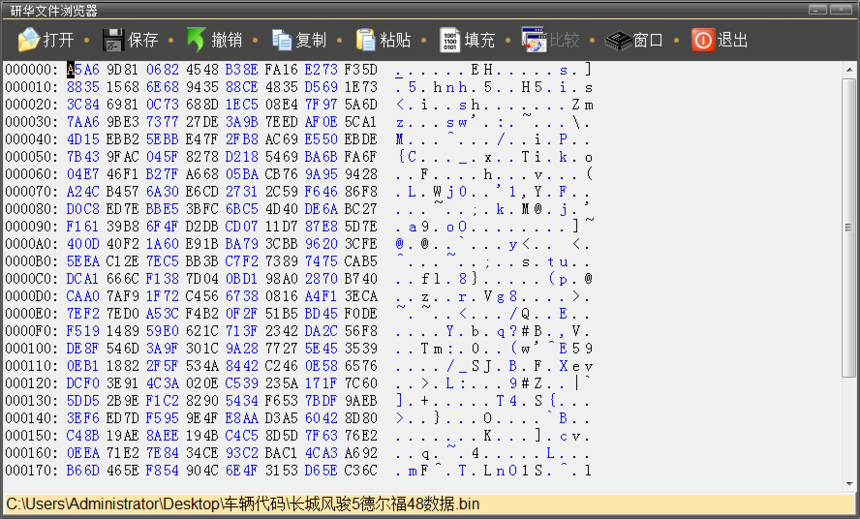Click hex word 3C84 in row 000020
The height and width of the screenshot is (519, 860).
tap(83, 105)
